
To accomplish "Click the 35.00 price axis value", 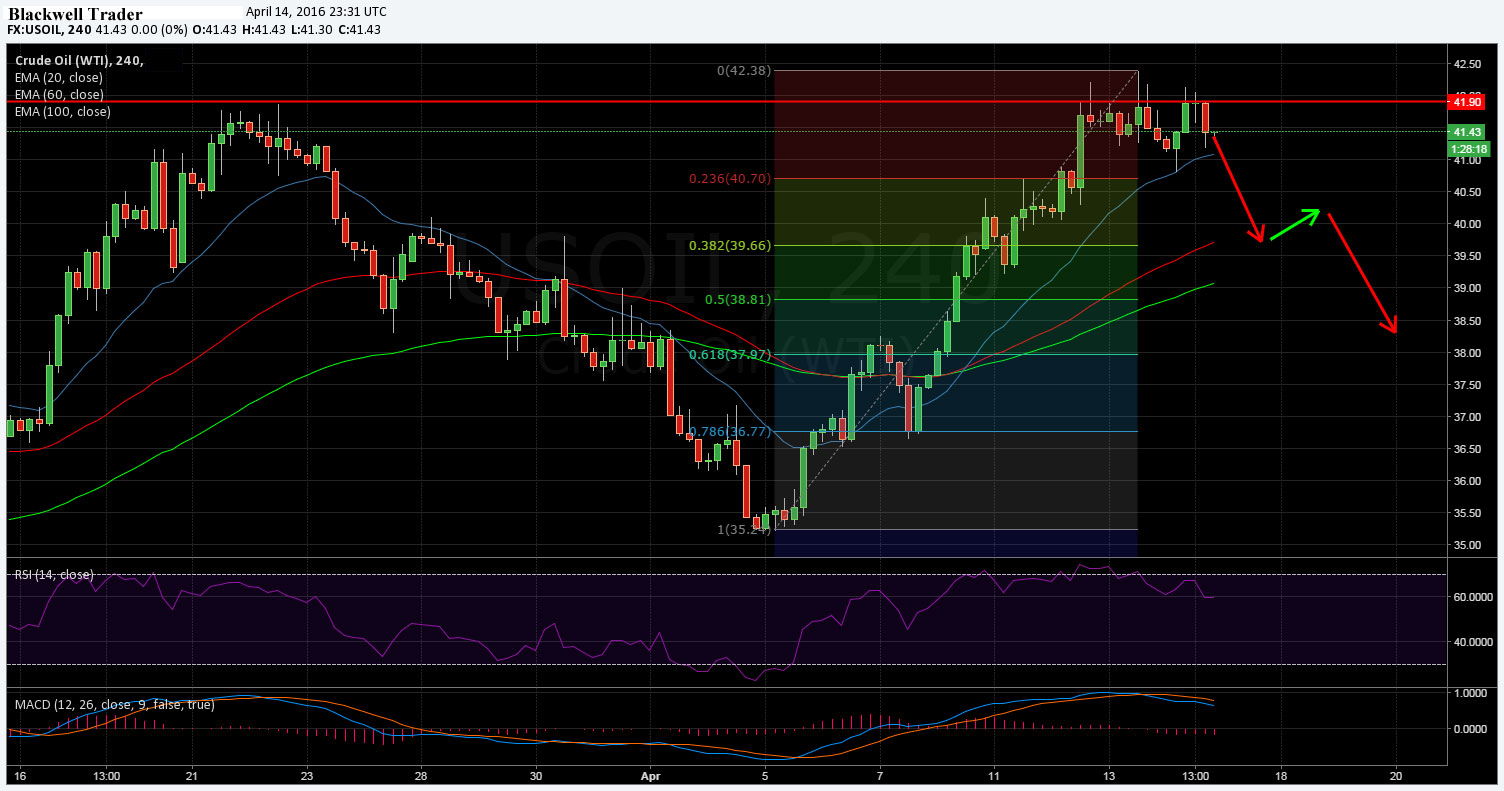I will 1467,545.
